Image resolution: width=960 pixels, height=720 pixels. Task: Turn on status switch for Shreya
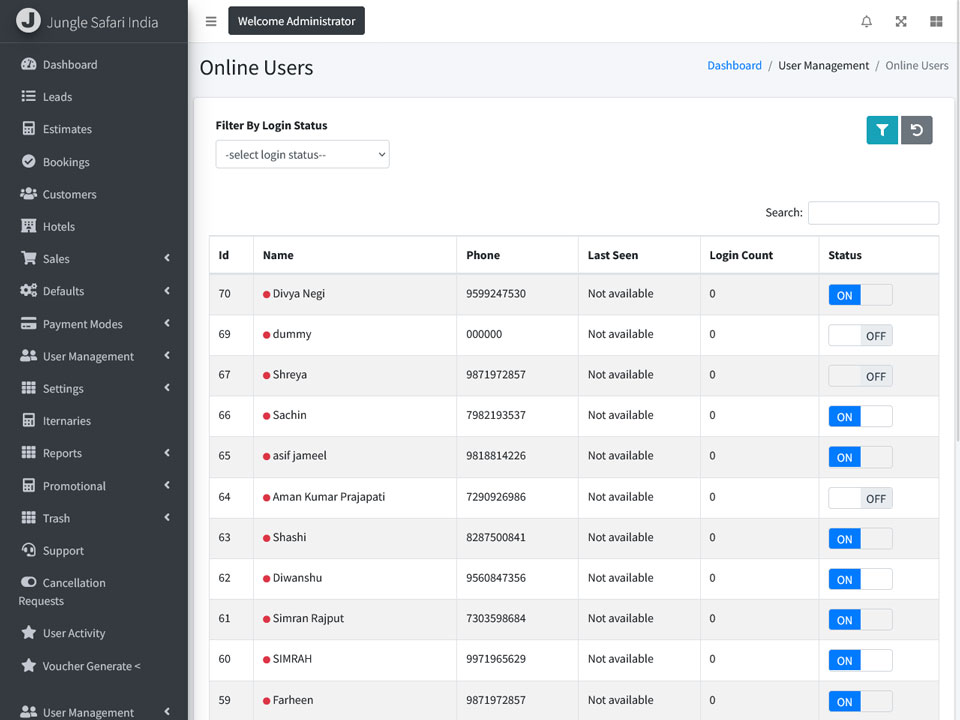tap(860, 376)
